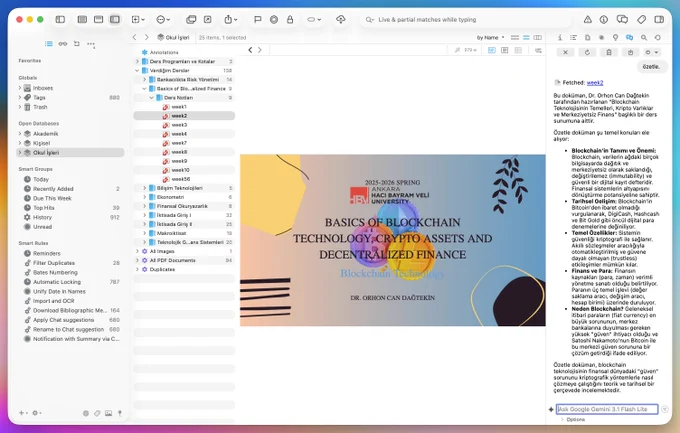Select All PDF Documents smart group
Viewport: 680px width, 433px height.
tap(172, 260)
